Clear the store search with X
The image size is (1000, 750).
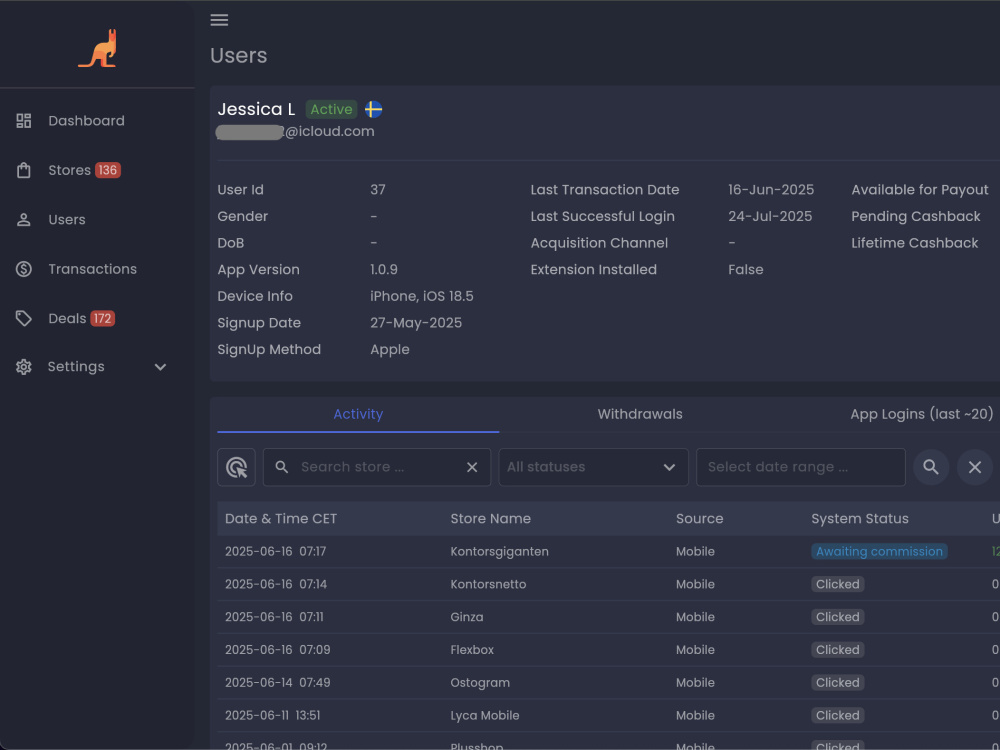[x=472, y=467]
